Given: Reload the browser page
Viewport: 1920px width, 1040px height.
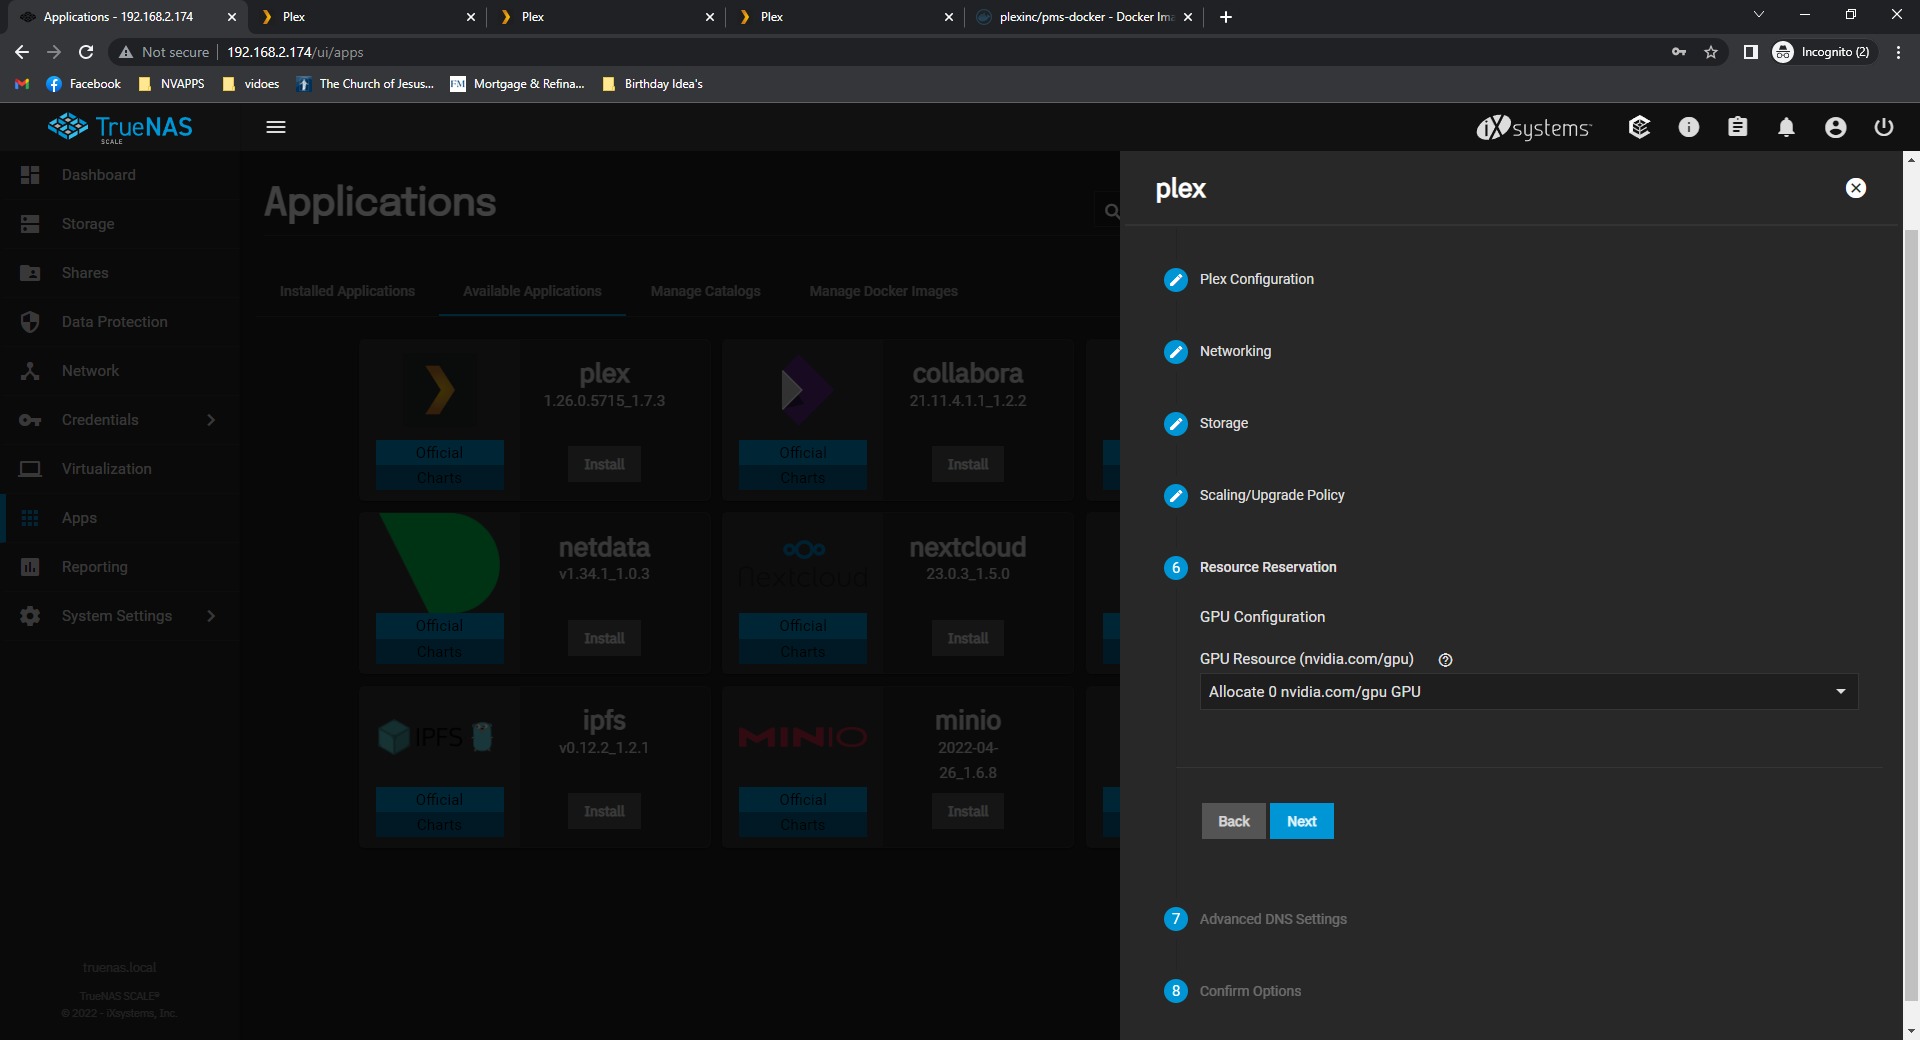Looking at the screenshot, I should [86, 52].
